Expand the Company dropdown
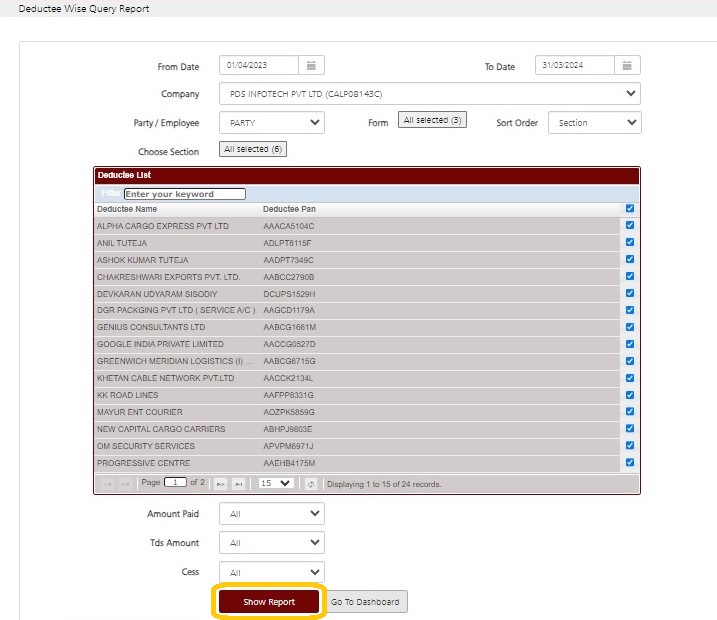Viewport: 717px width, 620px height. 430,94
